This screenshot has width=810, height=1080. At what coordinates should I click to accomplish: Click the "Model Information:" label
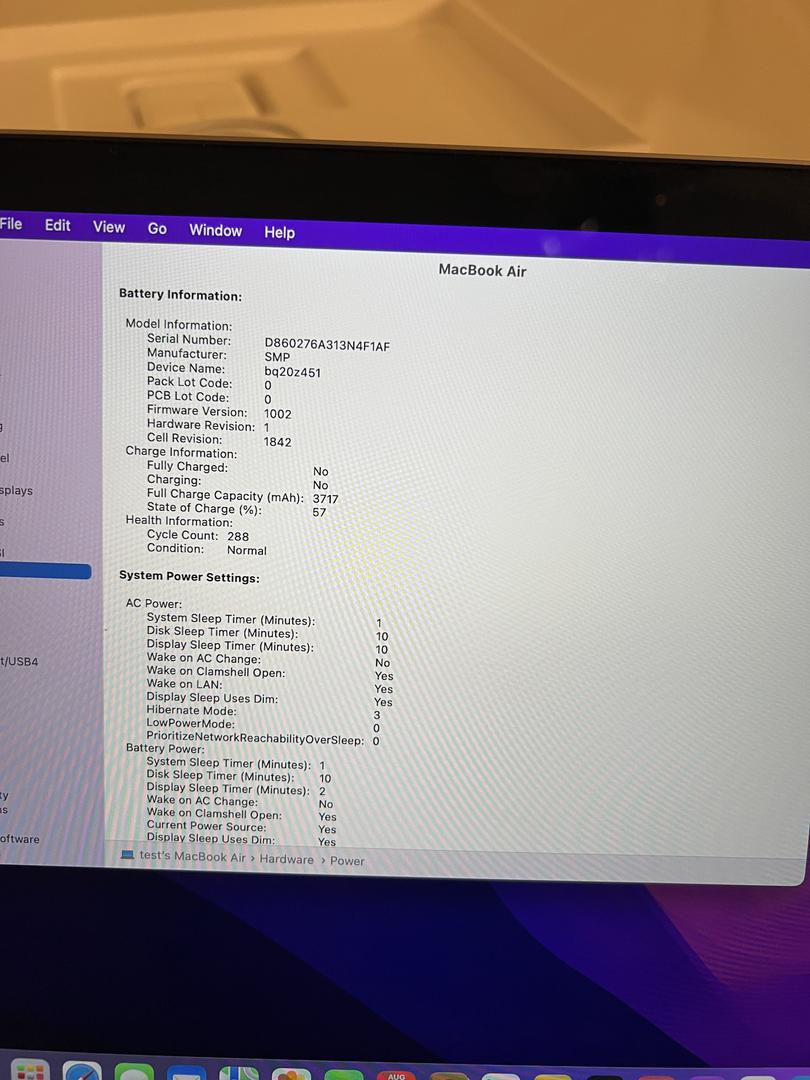[x=179, y=324]
